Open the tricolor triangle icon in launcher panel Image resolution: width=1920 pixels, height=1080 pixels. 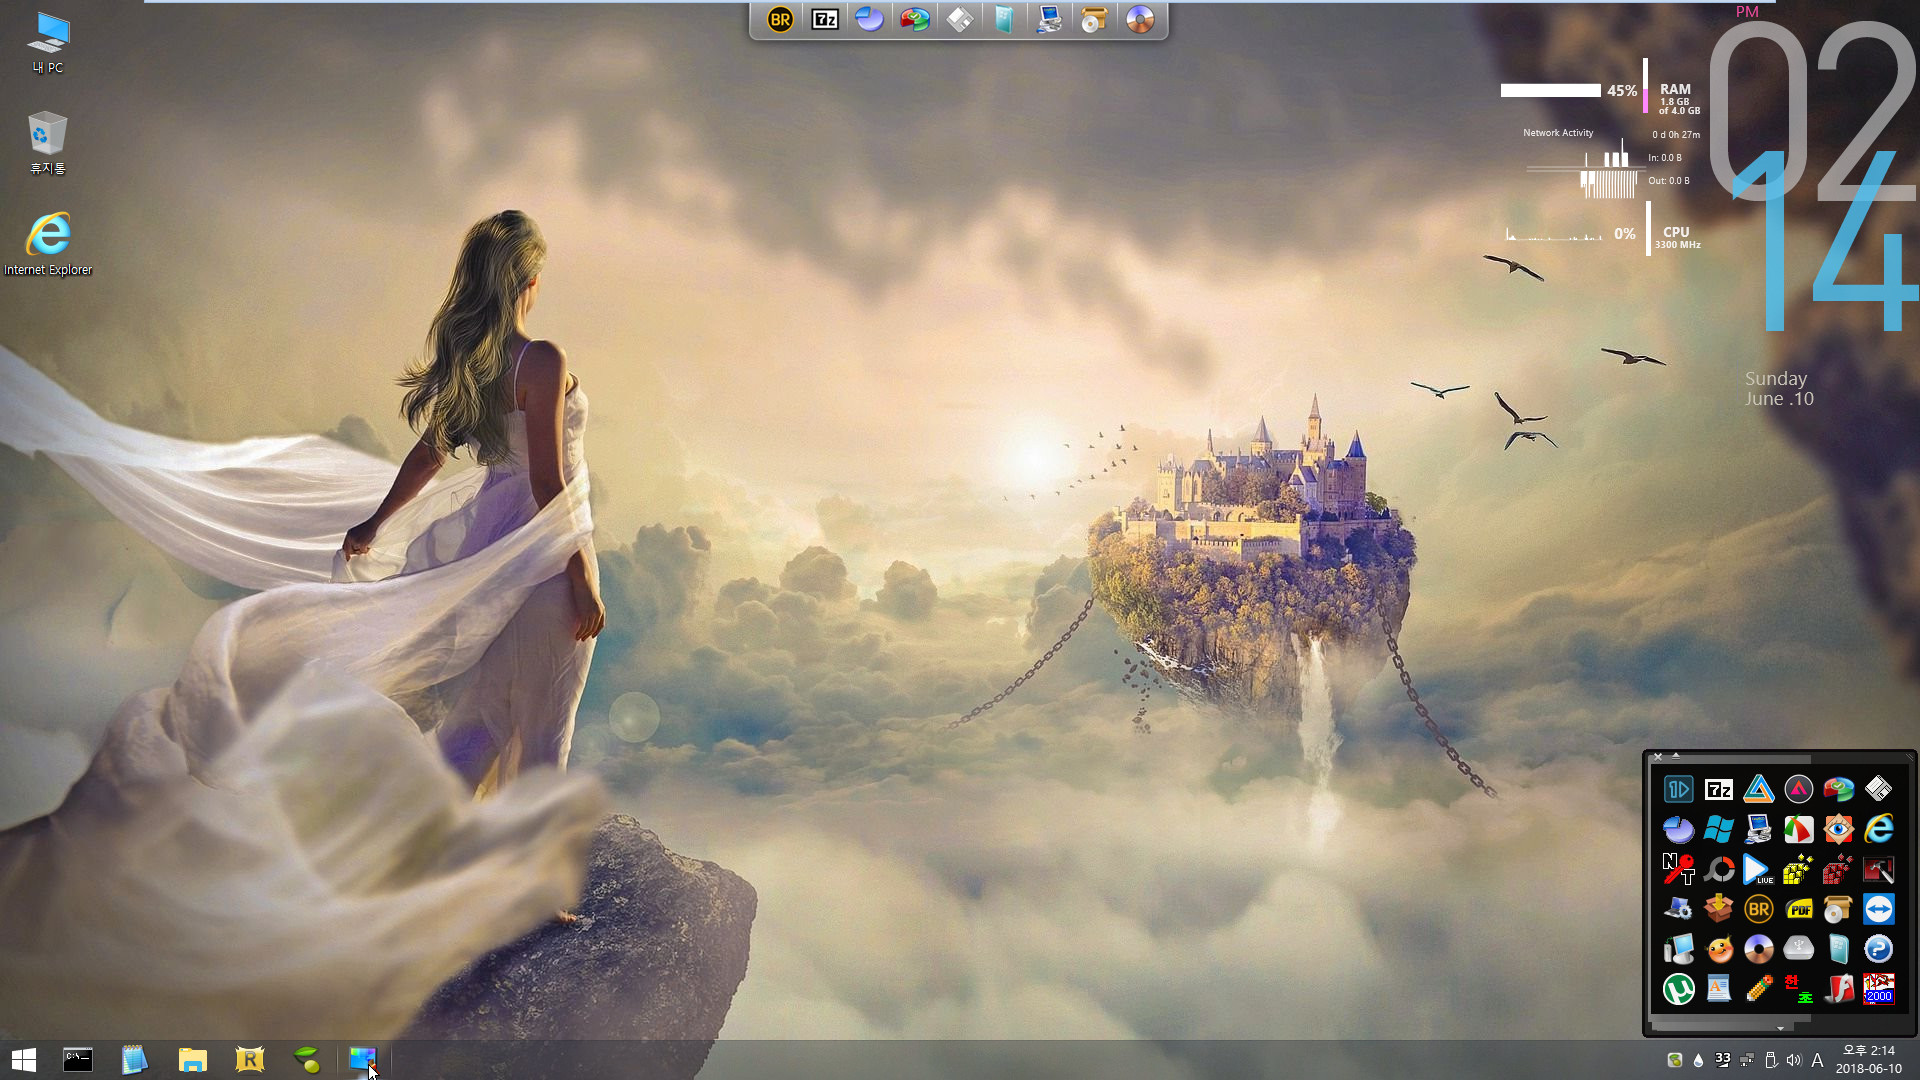tap(1759, 790)
